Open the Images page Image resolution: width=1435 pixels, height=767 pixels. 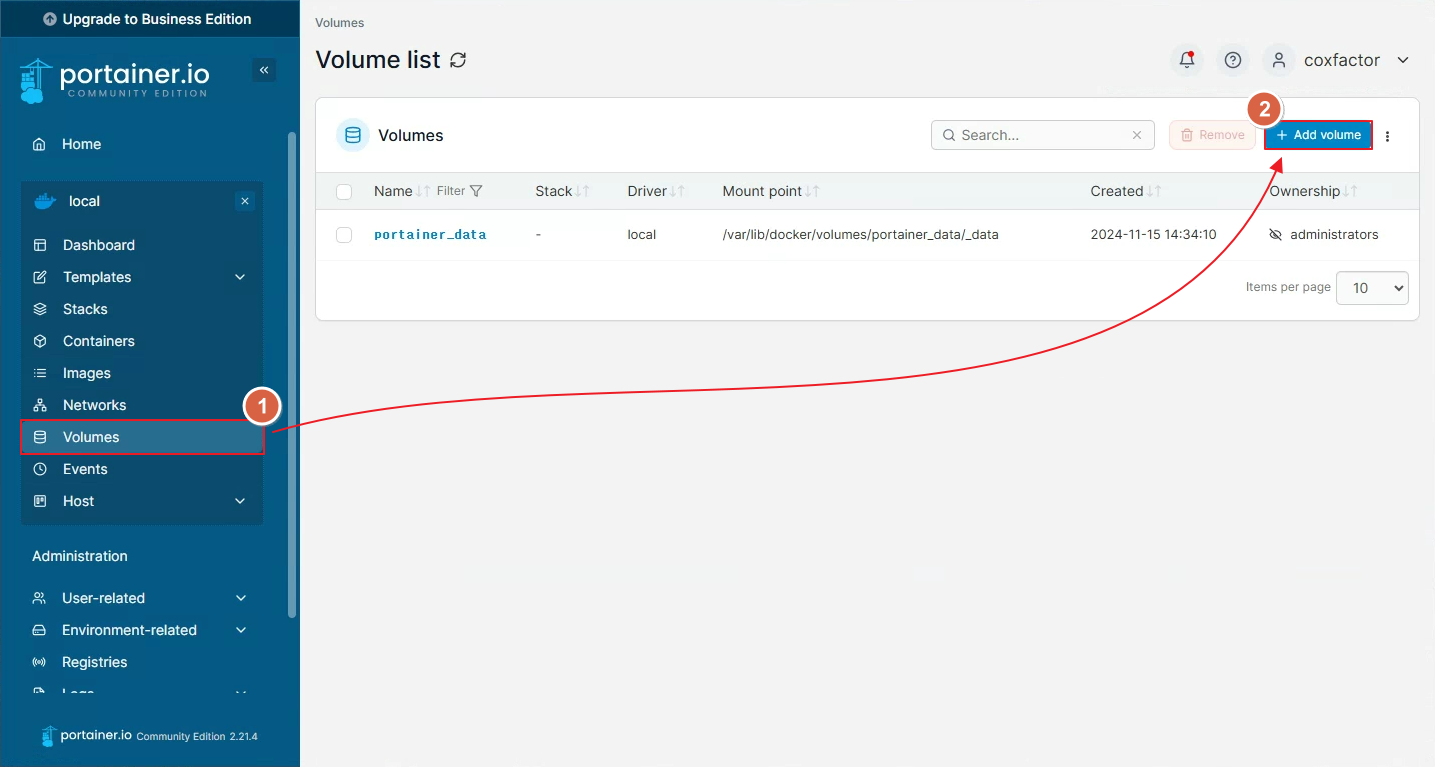click(141, 373)
